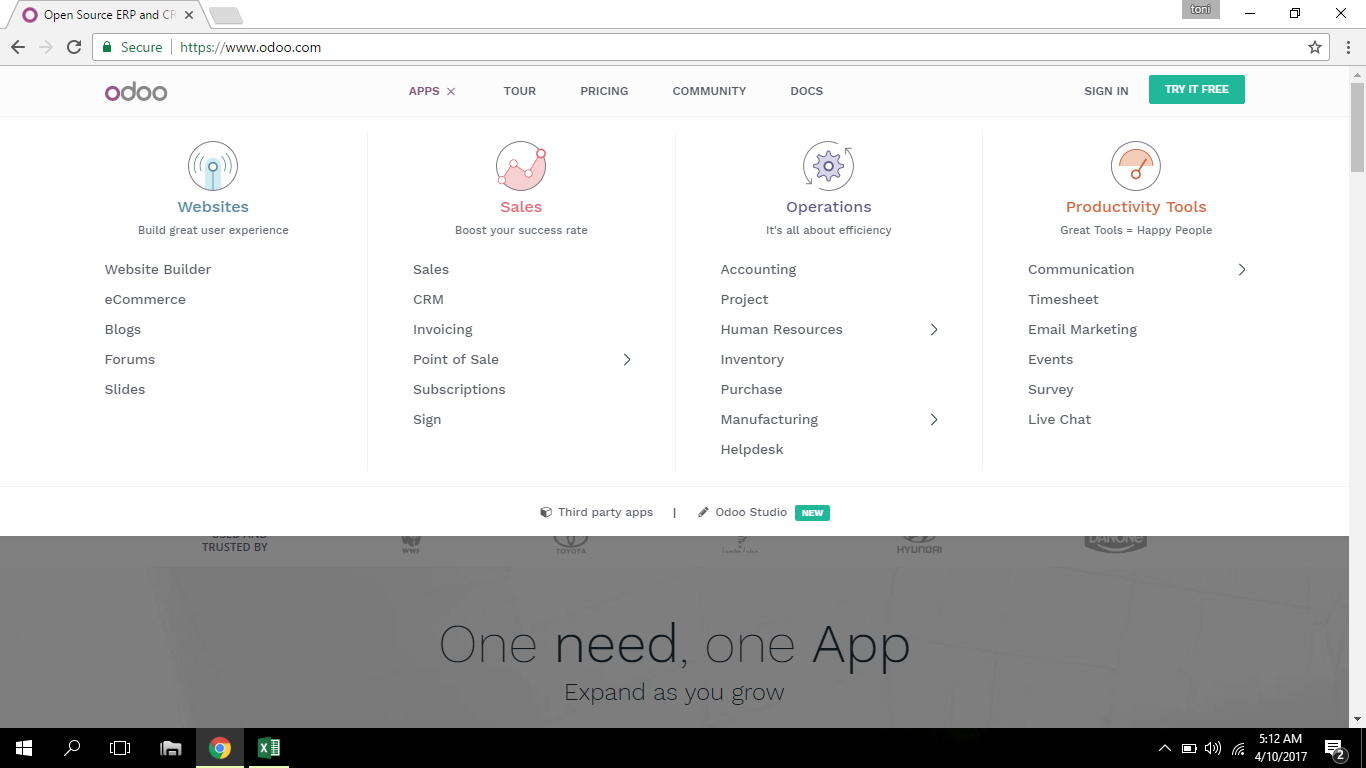Open Timesheet app link

pos(1063,299)
